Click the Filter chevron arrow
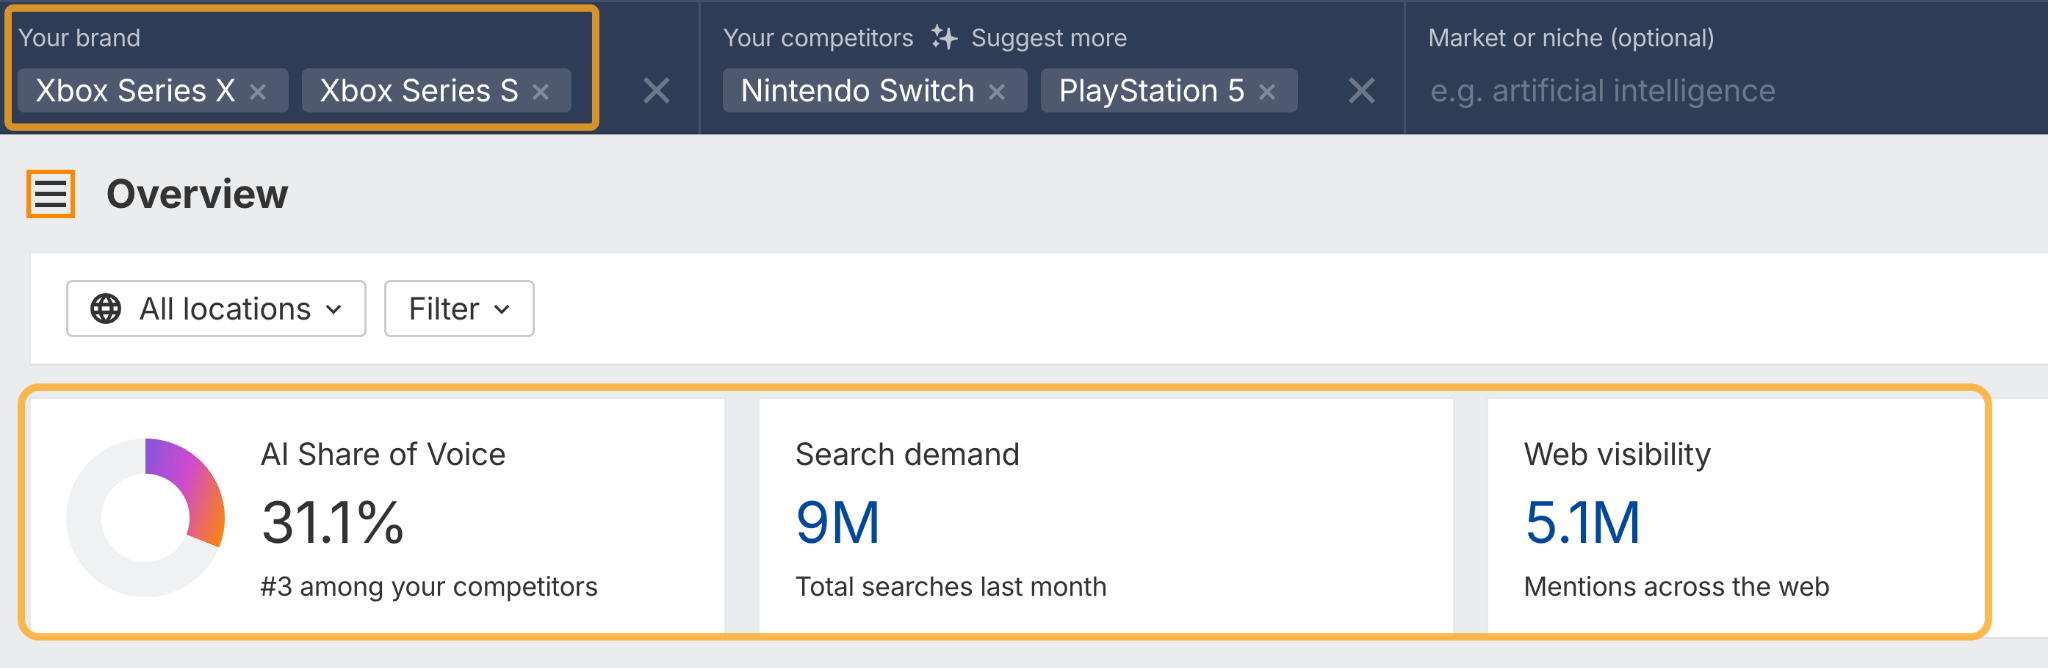The image size is (2048, 668). (502, 310)
